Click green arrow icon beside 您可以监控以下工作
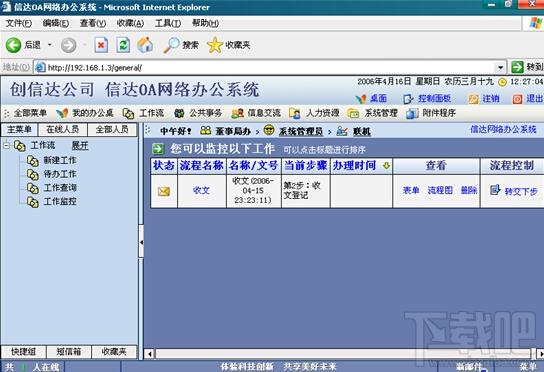 click(158, 149)
